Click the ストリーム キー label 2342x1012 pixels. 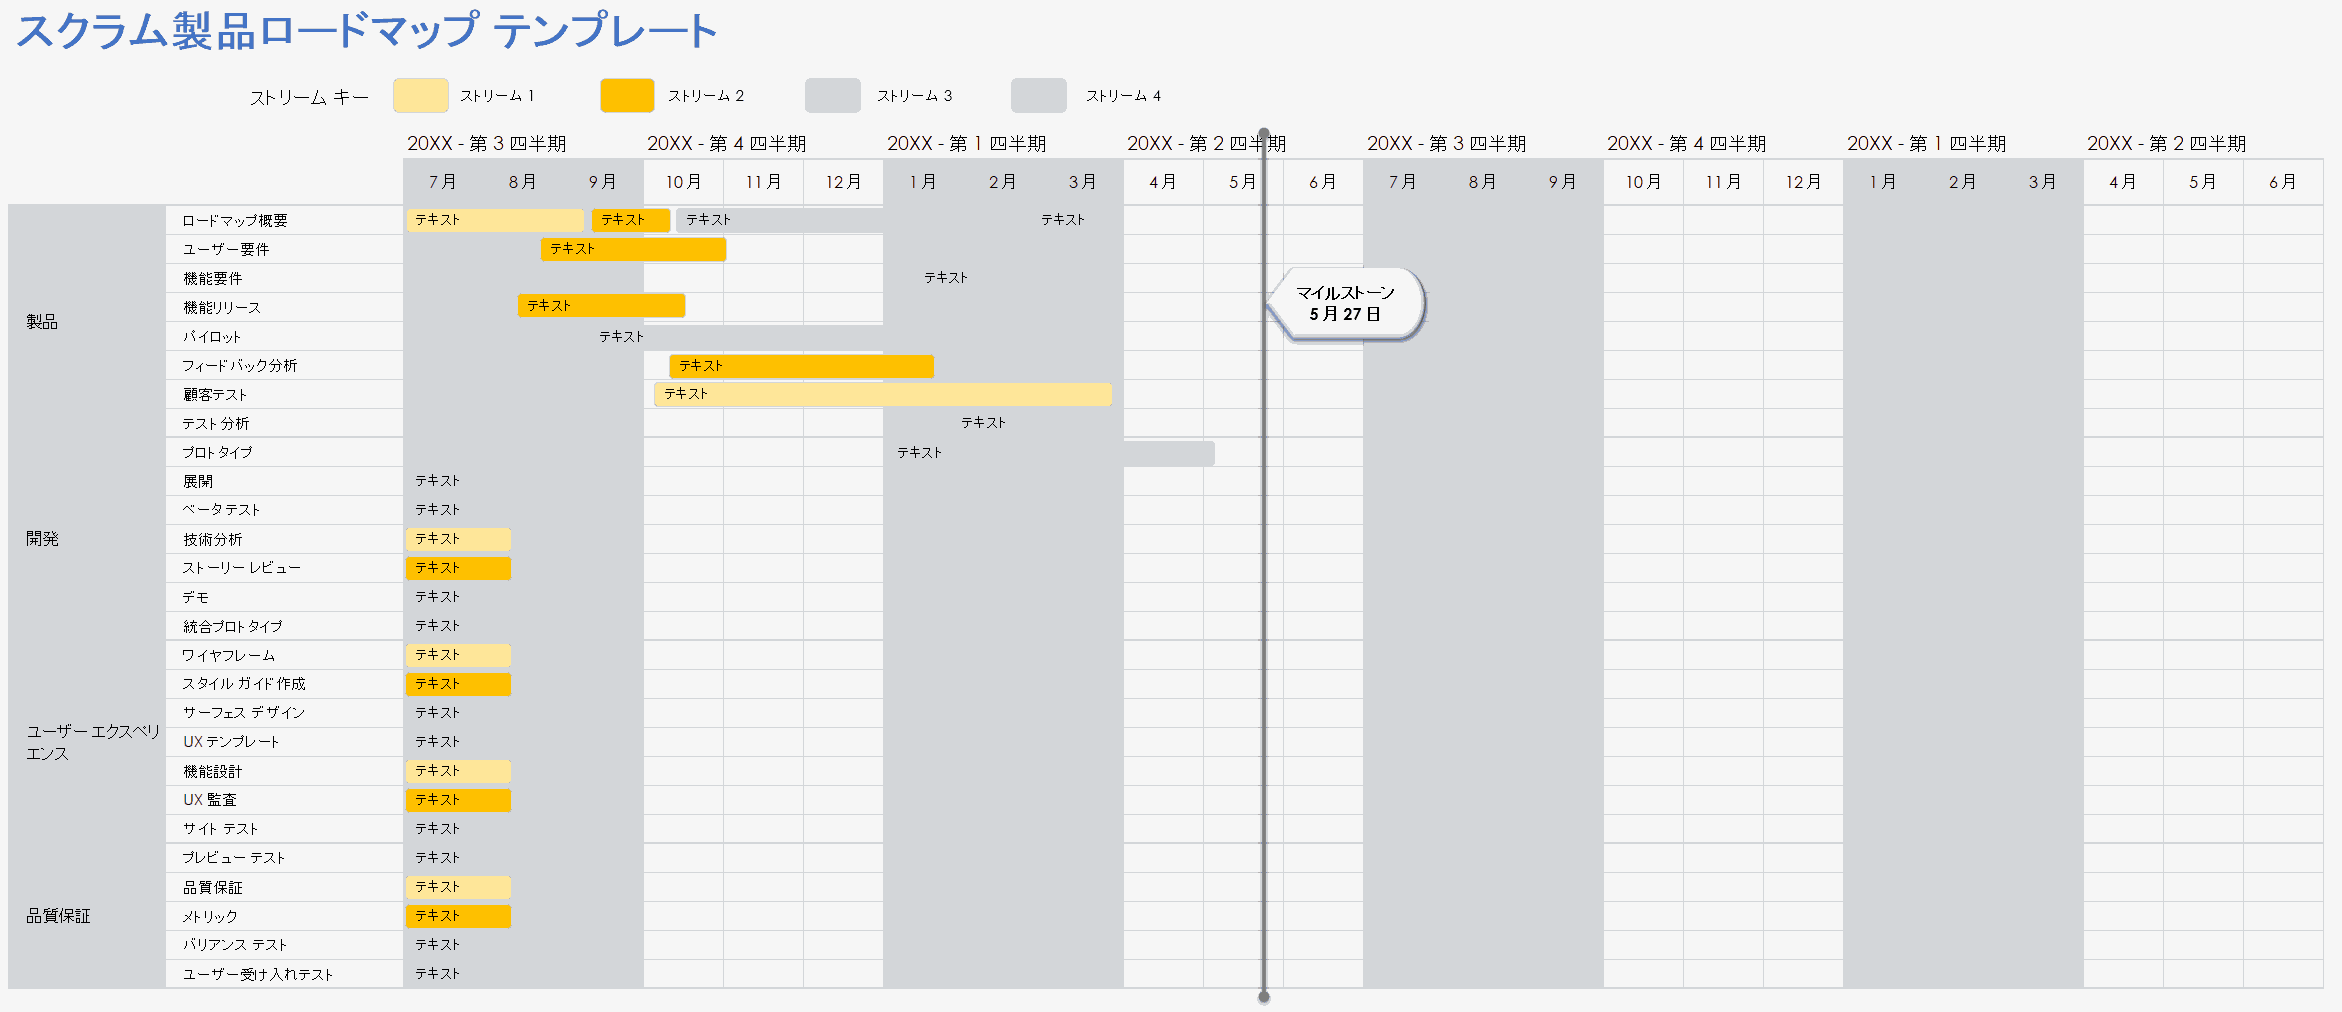click(309, 97)
